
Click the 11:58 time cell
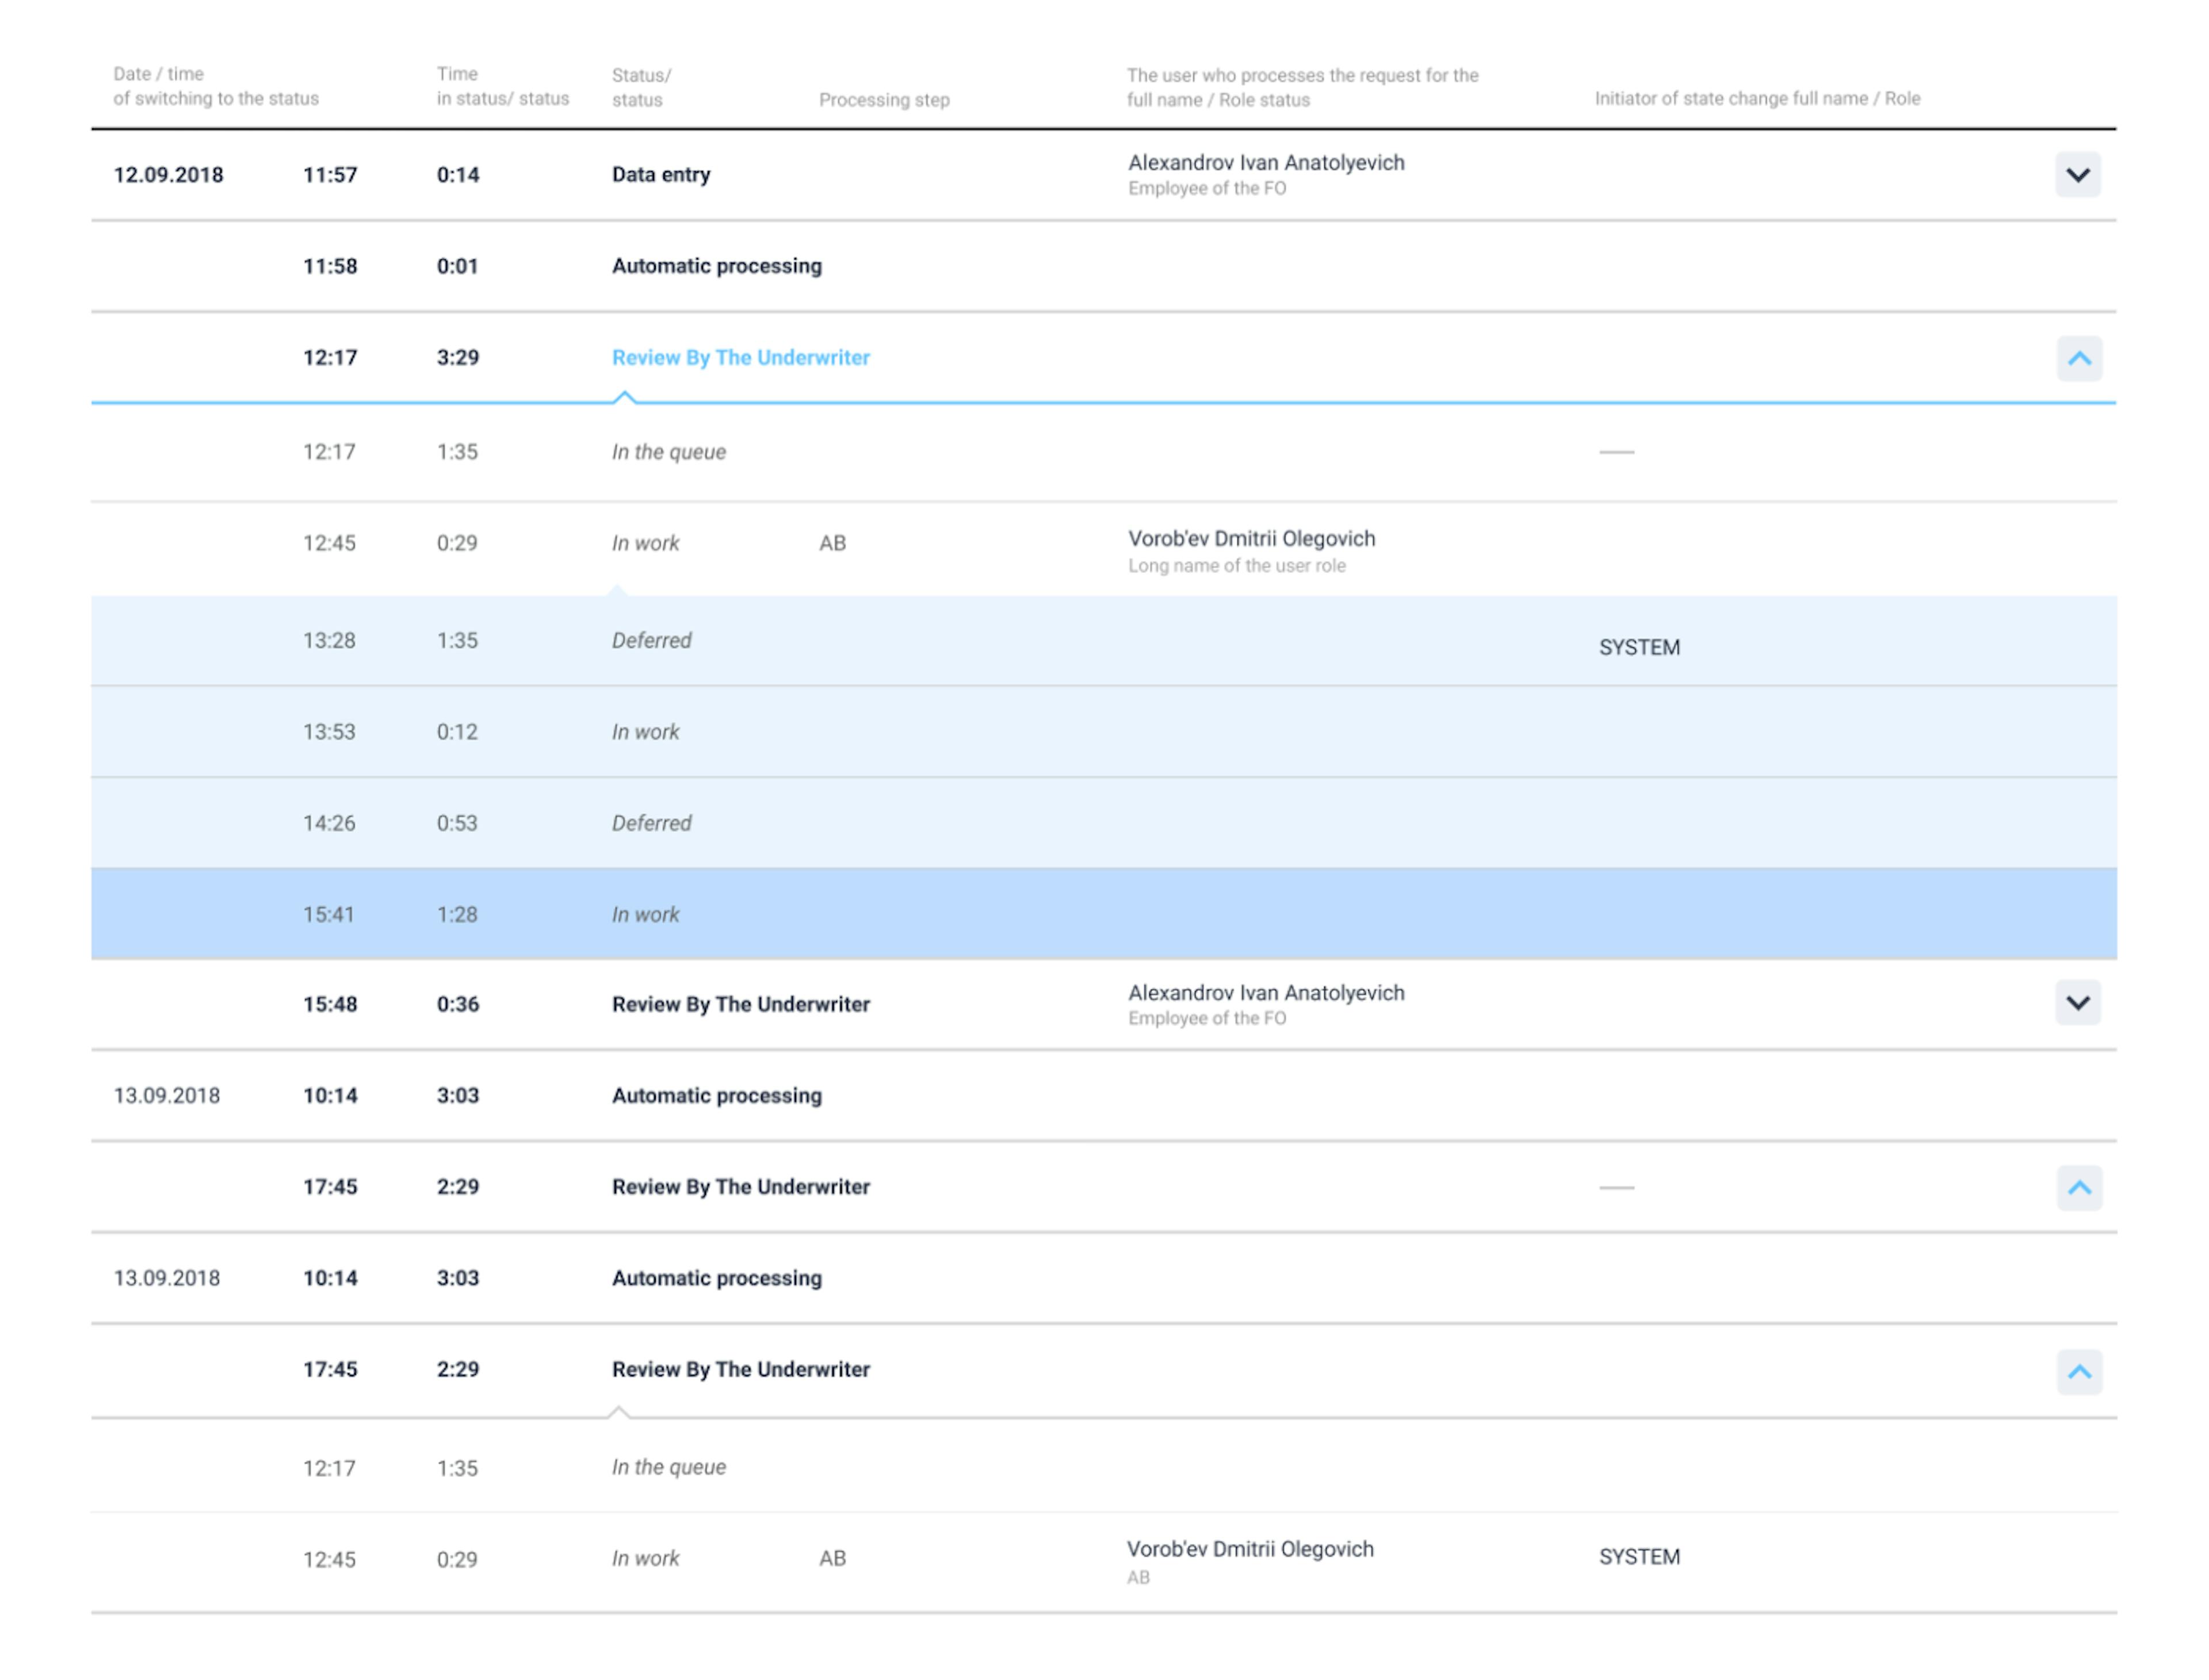tap(330, 266)
